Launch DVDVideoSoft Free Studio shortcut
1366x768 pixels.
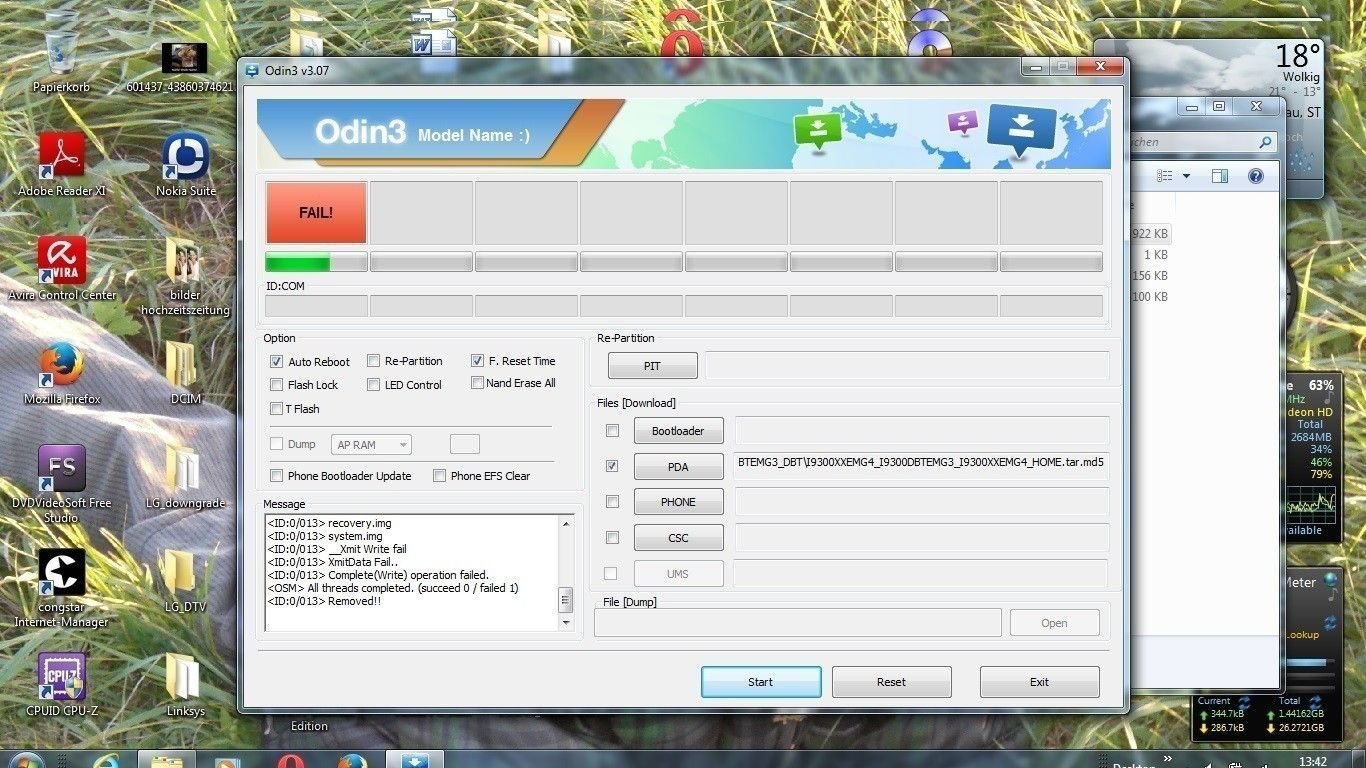pyautogui.click(x=61, y=484)
